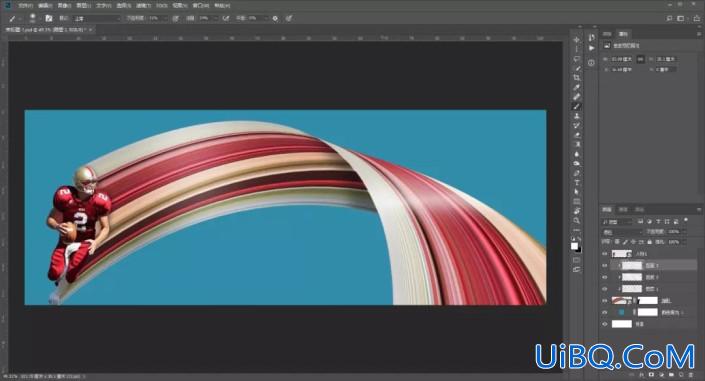Open the layer opacity dropdown arrow
Viewport: 705px width, 381px height.
(x=684, y=232)
